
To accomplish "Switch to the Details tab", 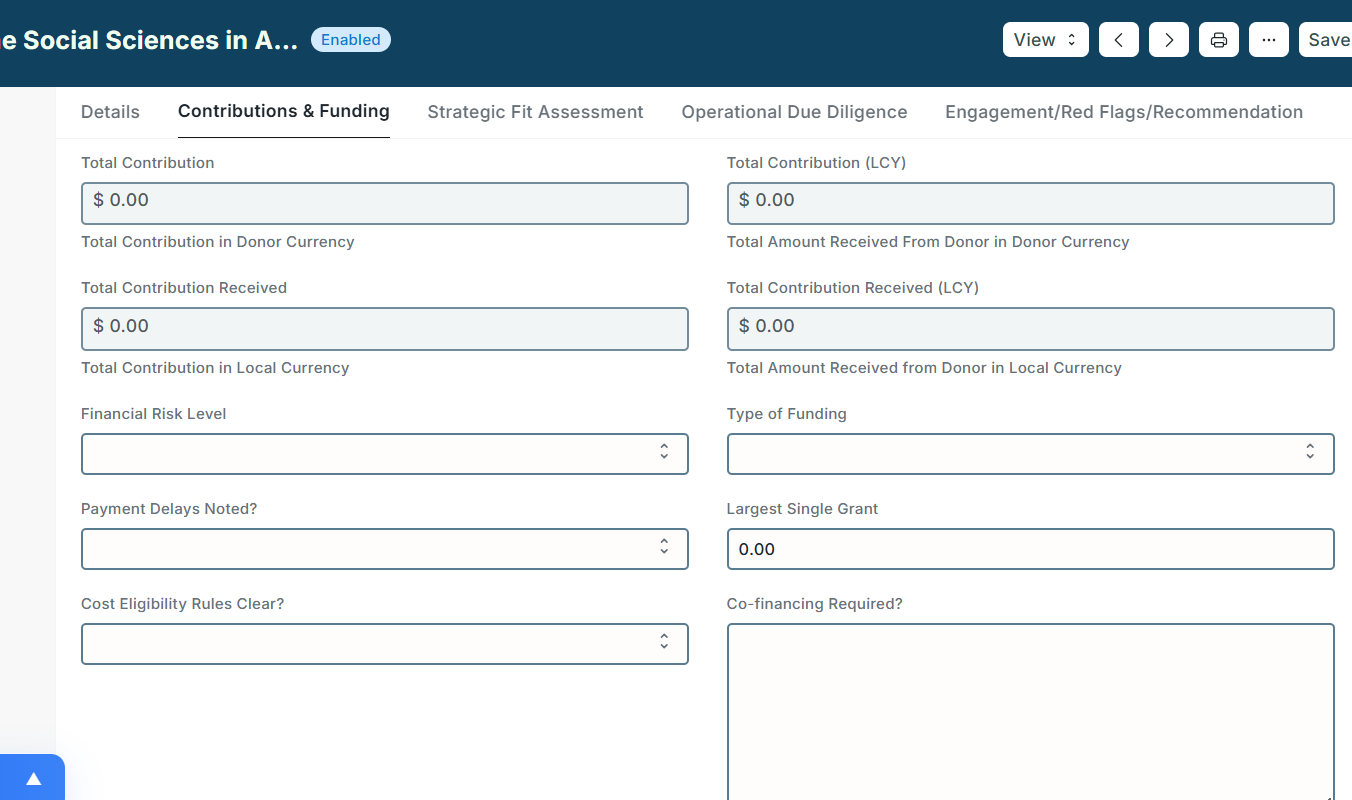I will [110, 112].
